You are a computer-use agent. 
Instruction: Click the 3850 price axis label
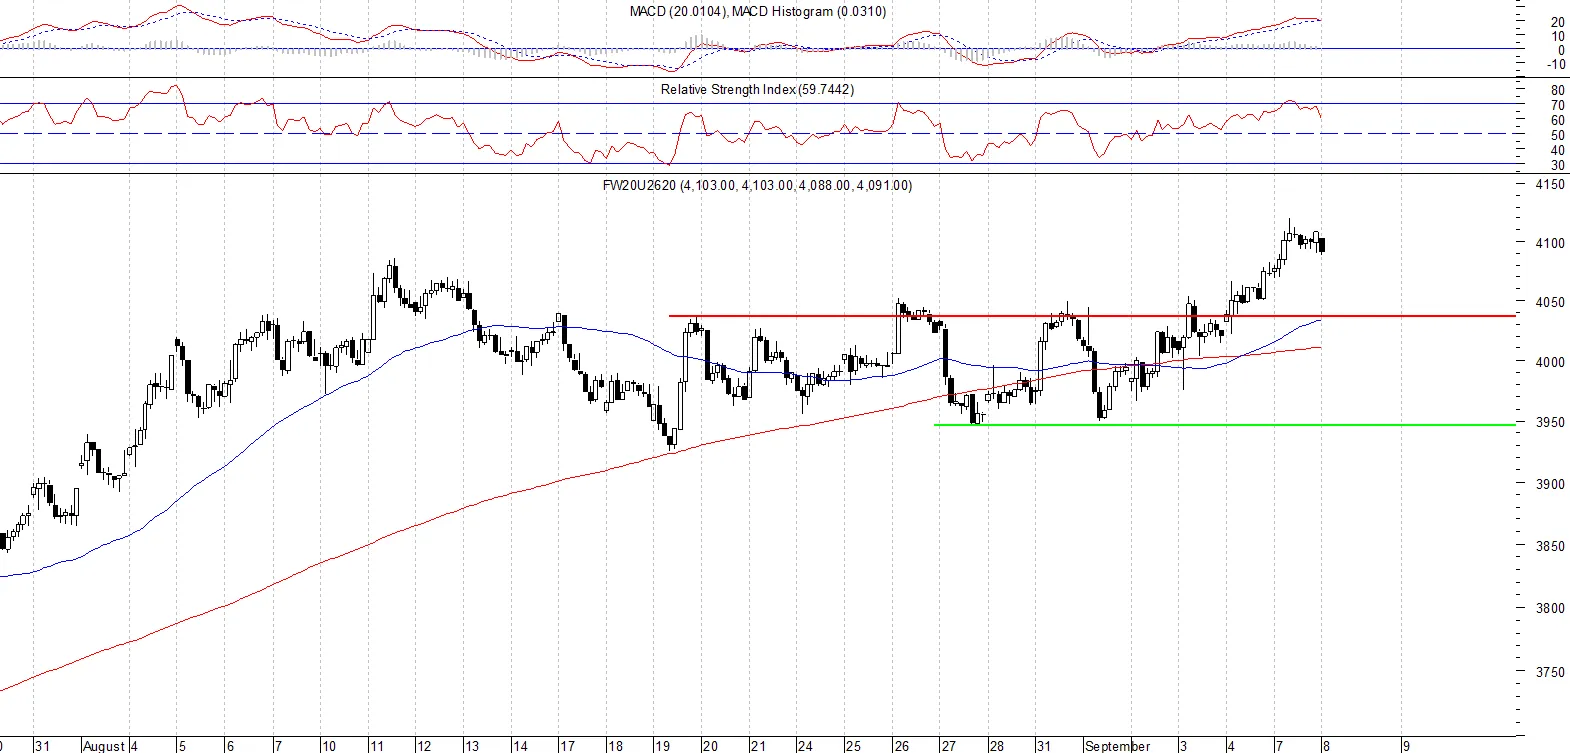coord(1550,546)
